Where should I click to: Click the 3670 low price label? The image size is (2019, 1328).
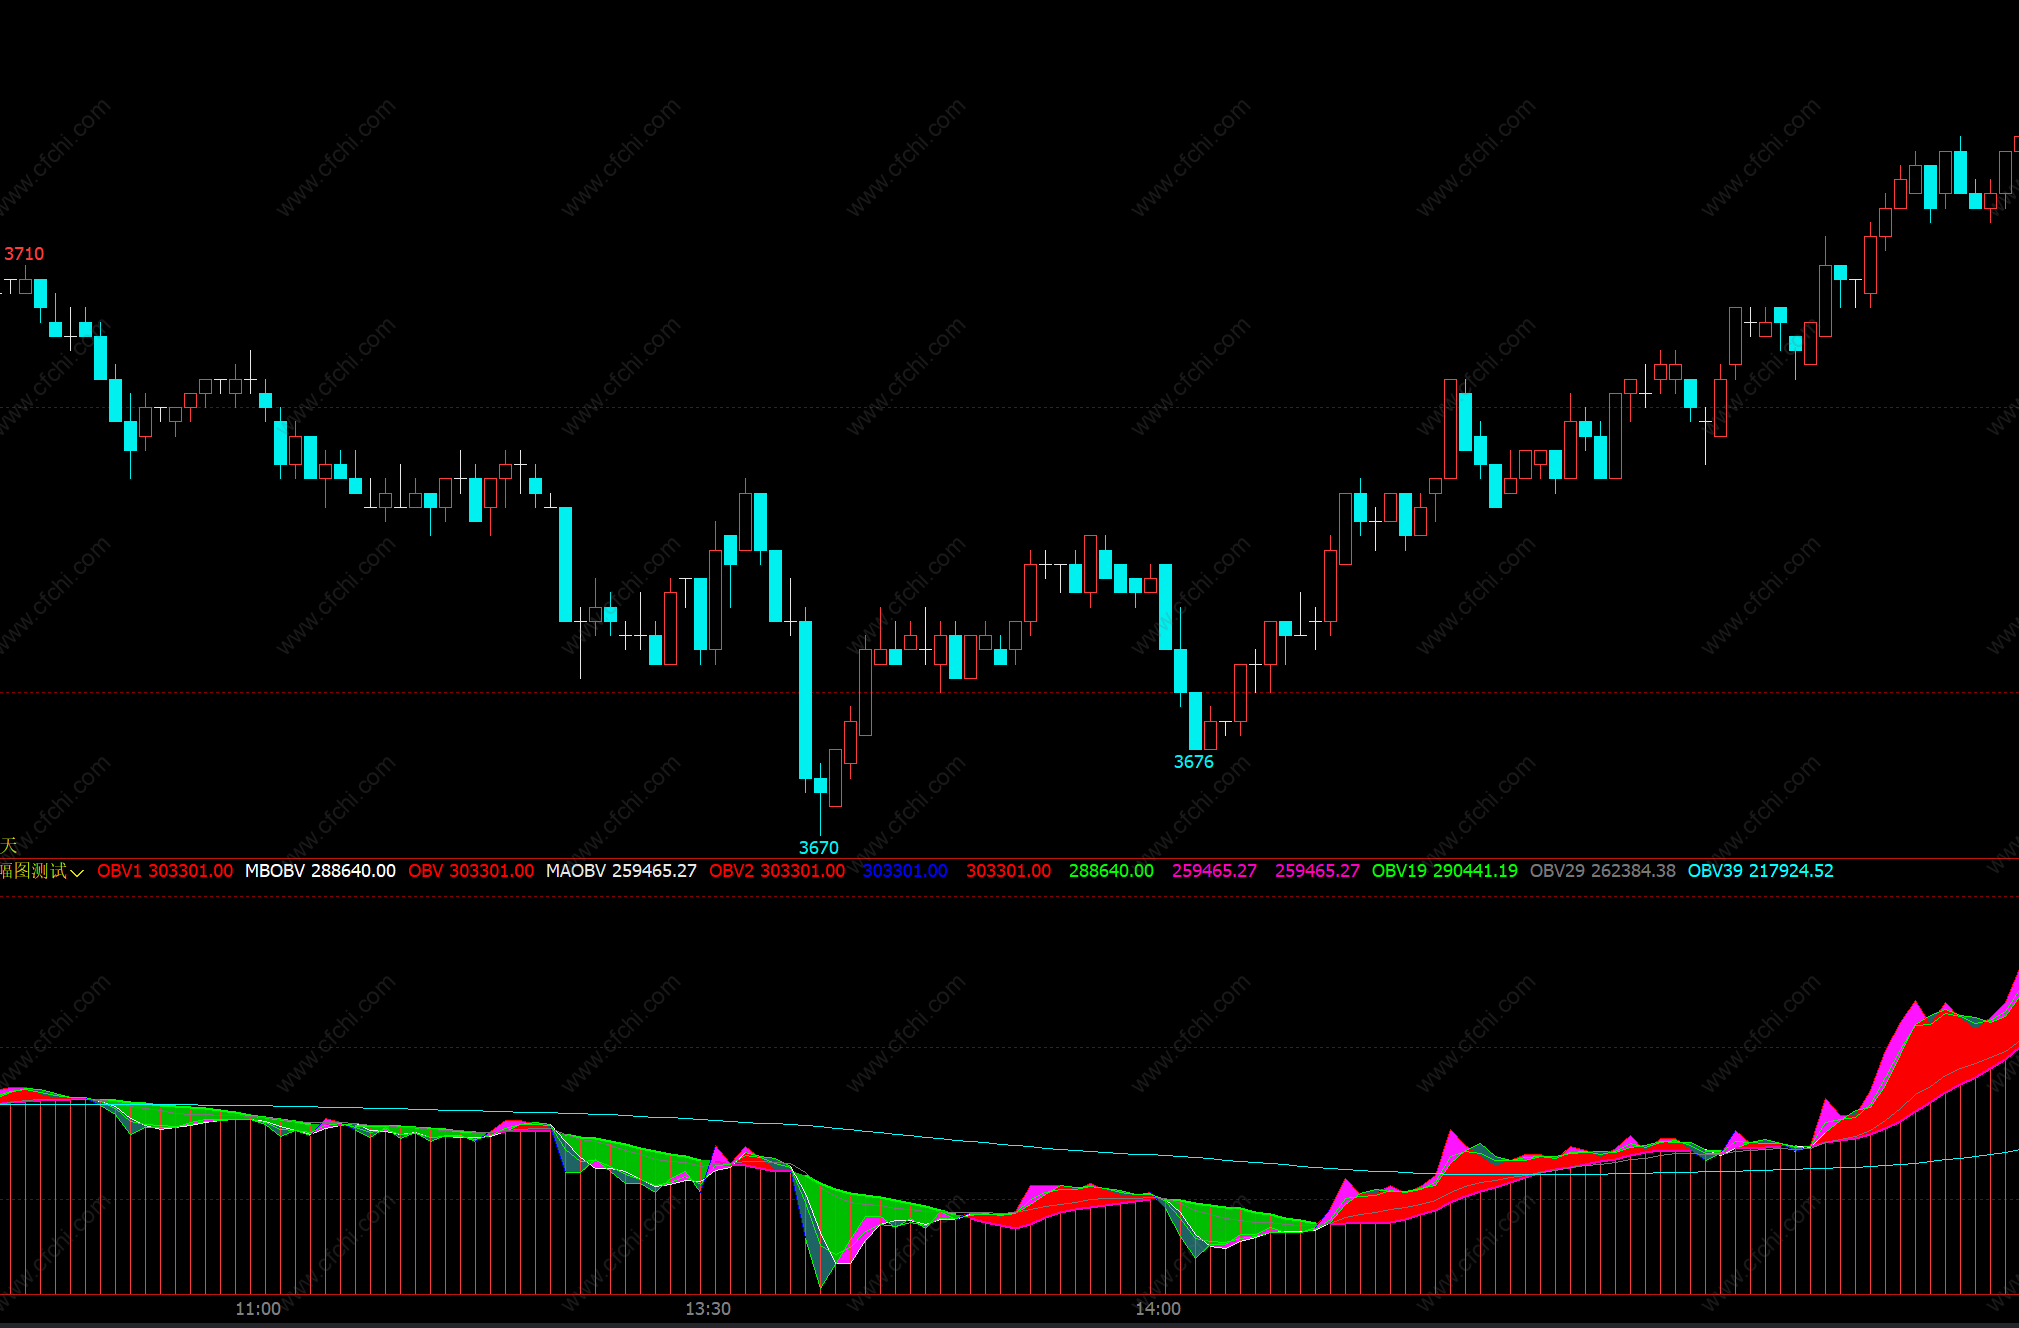pos(818,848)
